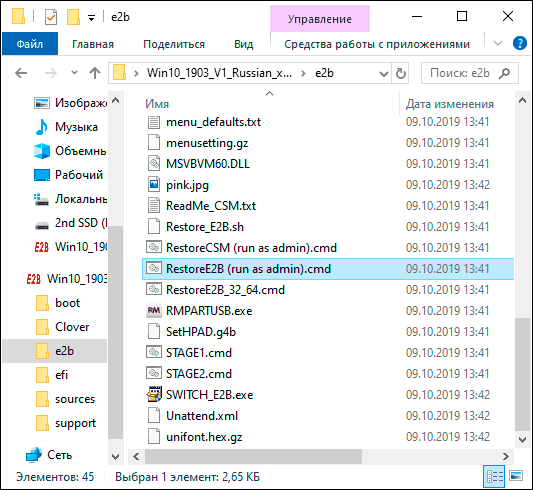Open recent locations dropdown arrow

click(74, 72)
